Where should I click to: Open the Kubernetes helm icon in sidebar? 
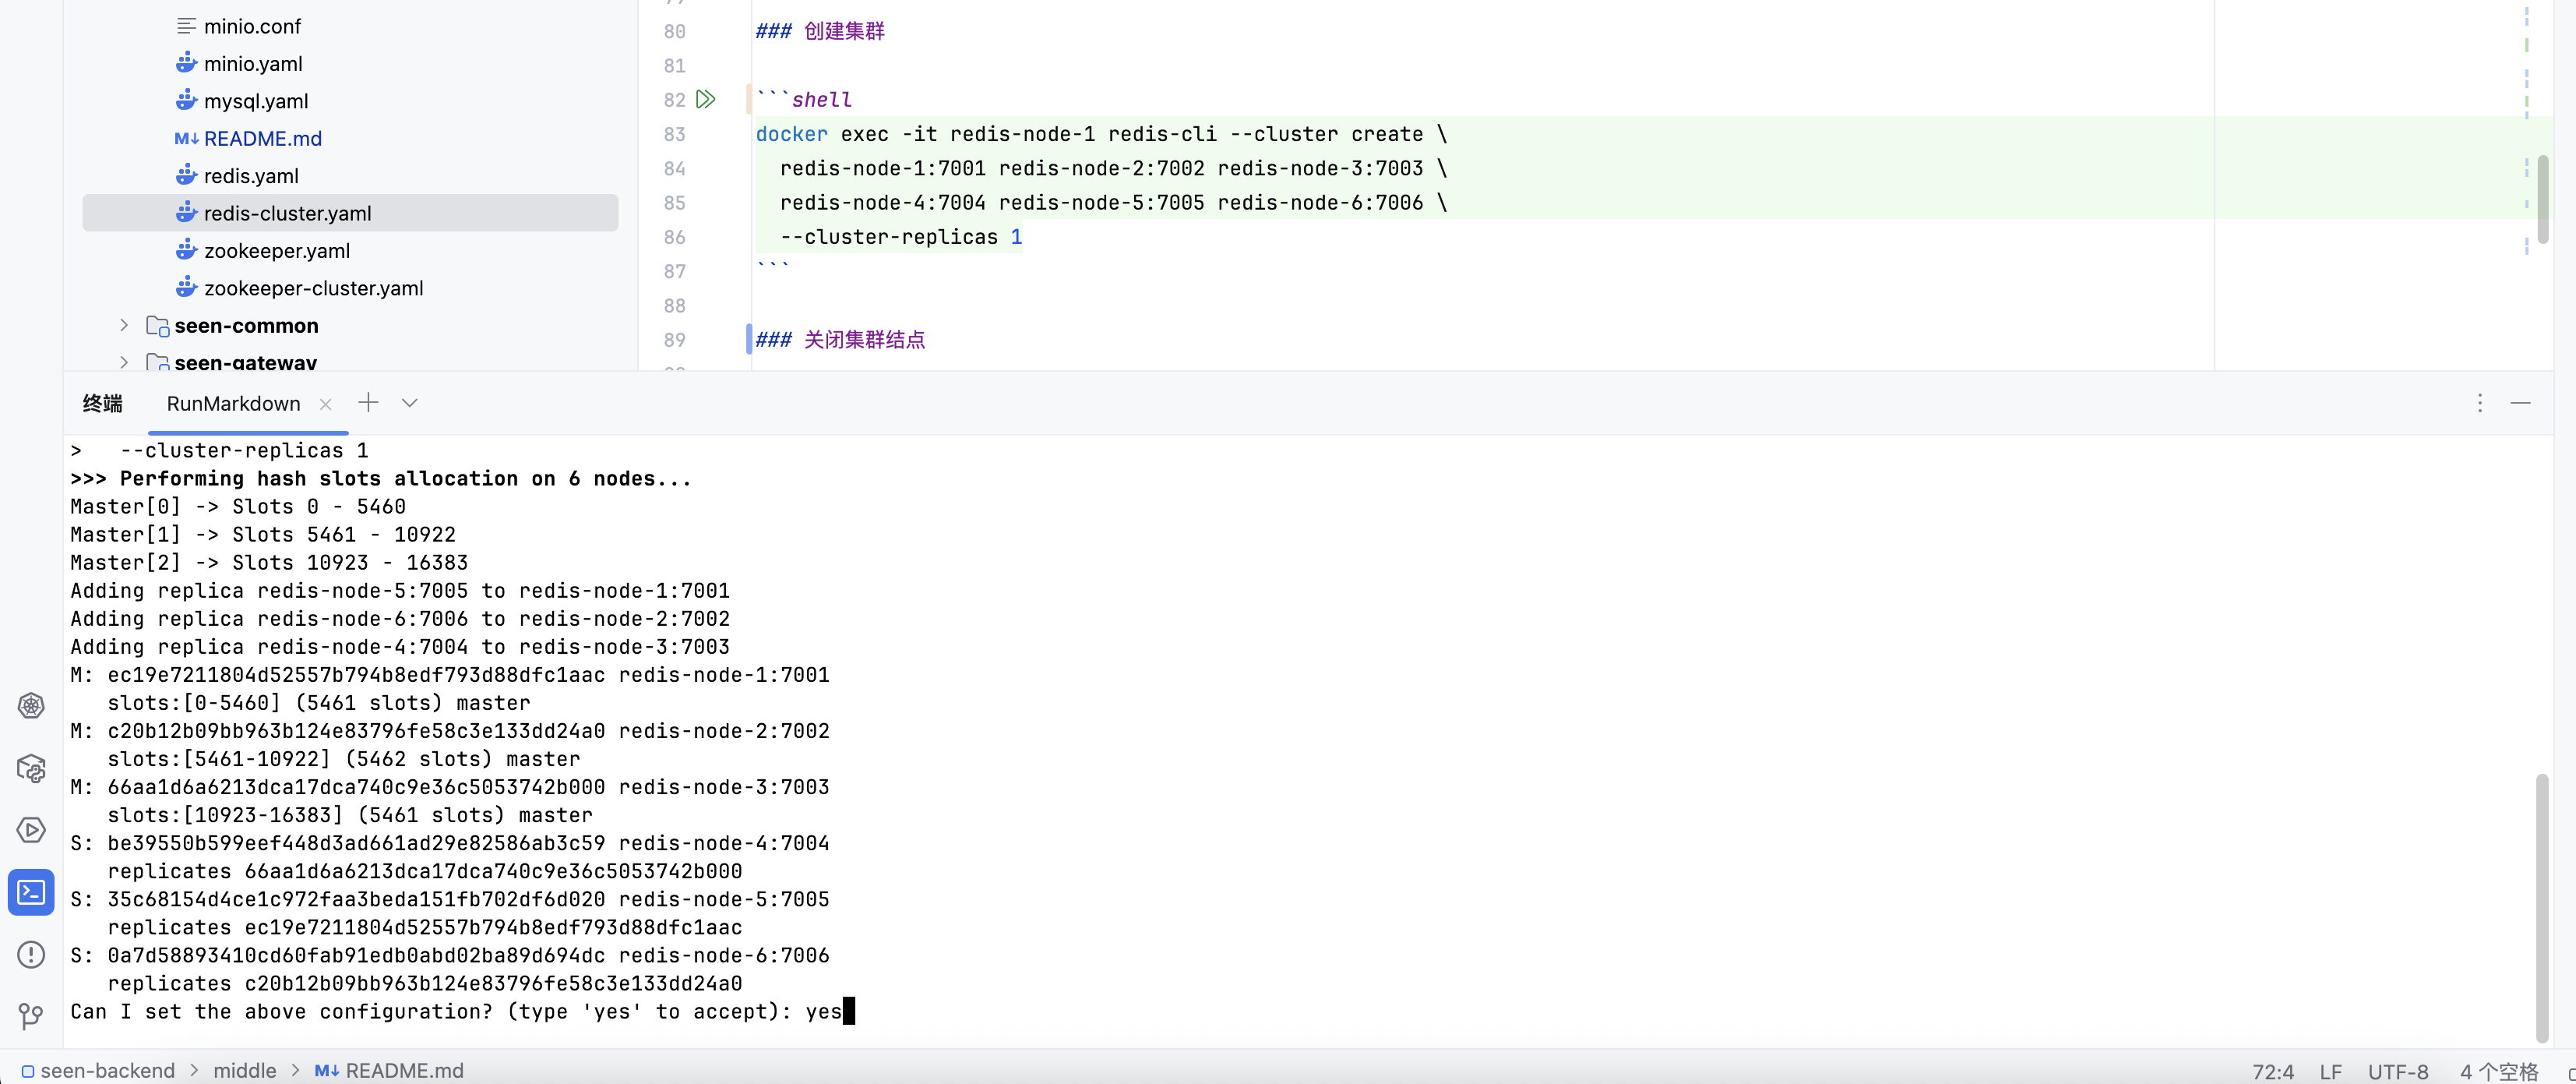point(31,705)
